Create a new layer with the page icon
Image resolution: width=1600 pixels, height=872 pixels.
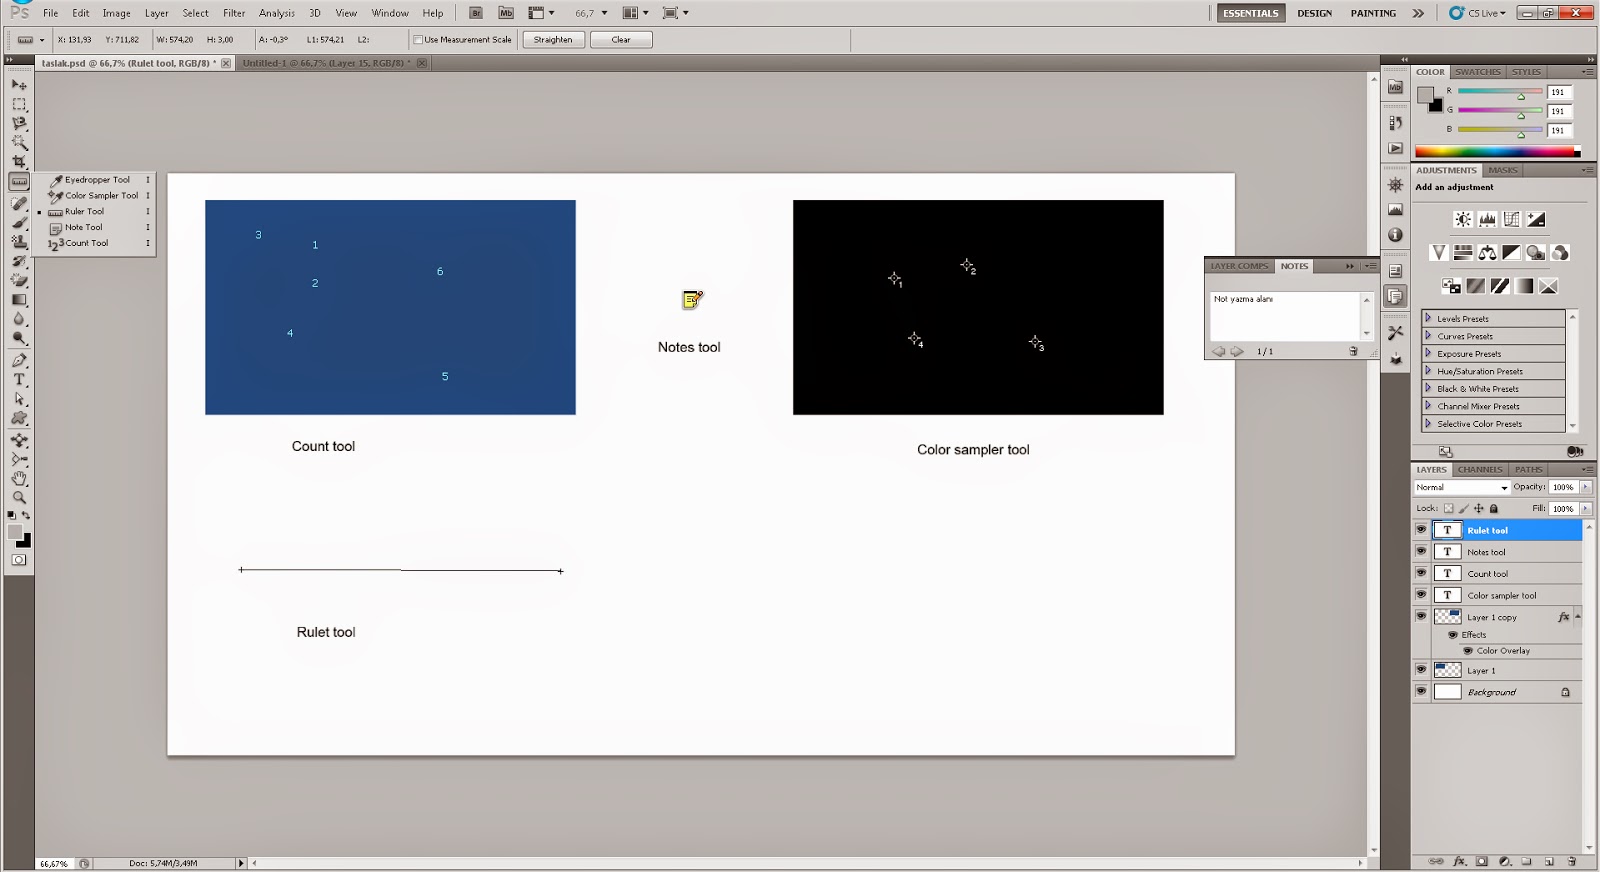(1549, 861)
